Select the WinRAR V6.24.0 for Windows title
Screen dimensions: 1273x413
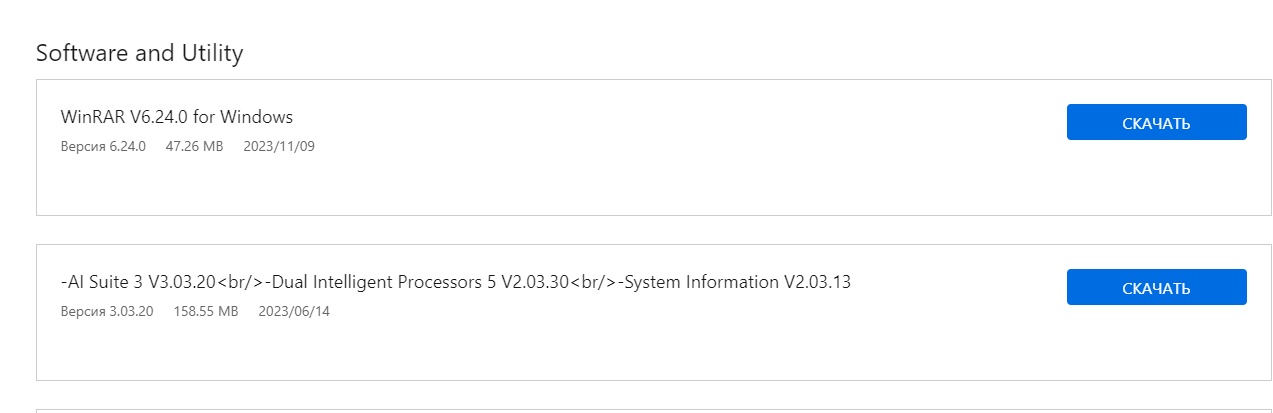pos(176,117)
